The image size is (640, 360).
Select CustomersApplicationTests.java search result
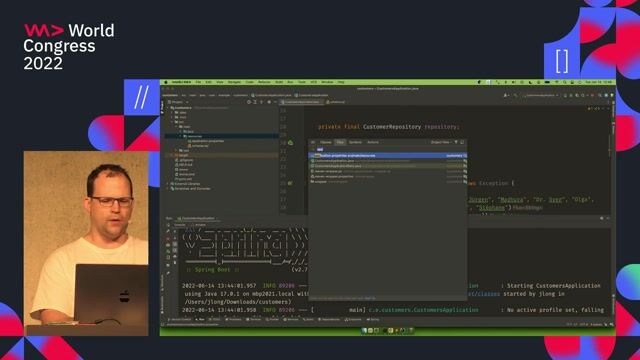388,166
